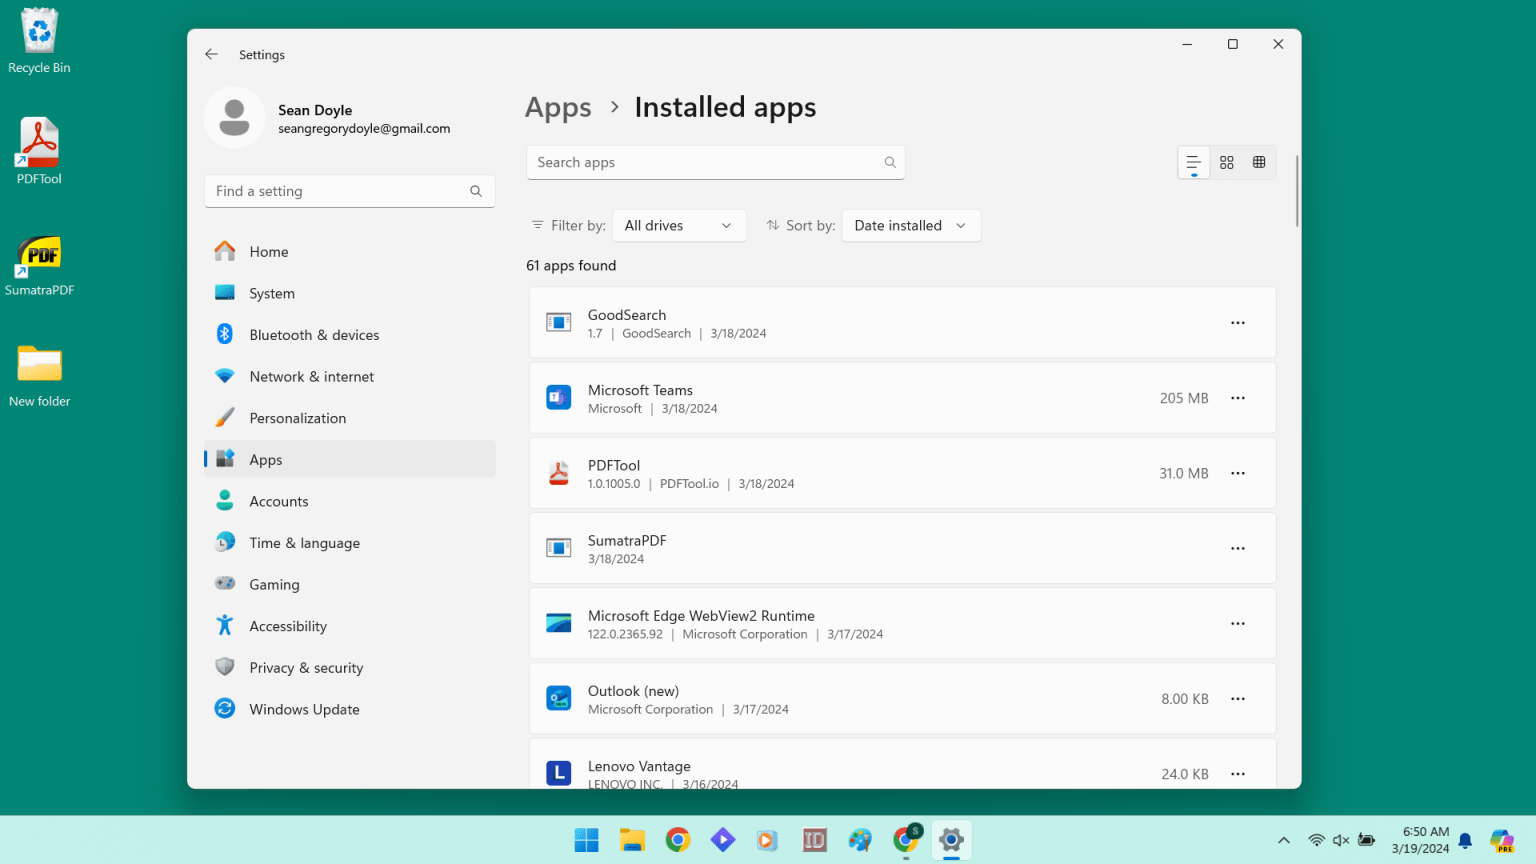Click the Sean Doyle profile avatar

(x=234, y=118)
